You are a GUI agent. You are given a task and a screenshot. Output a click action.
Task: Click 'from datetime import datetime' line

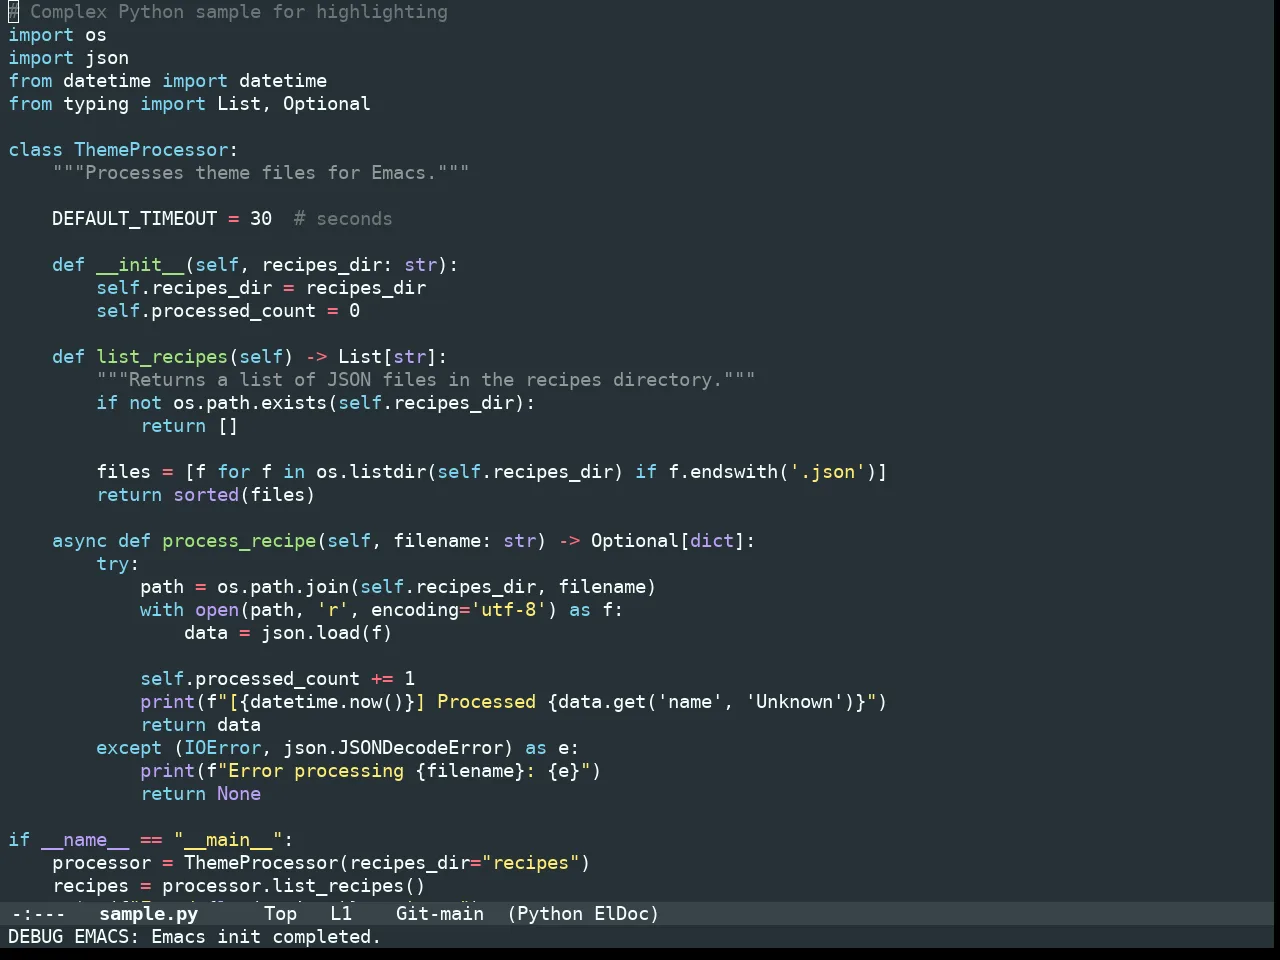167,81
